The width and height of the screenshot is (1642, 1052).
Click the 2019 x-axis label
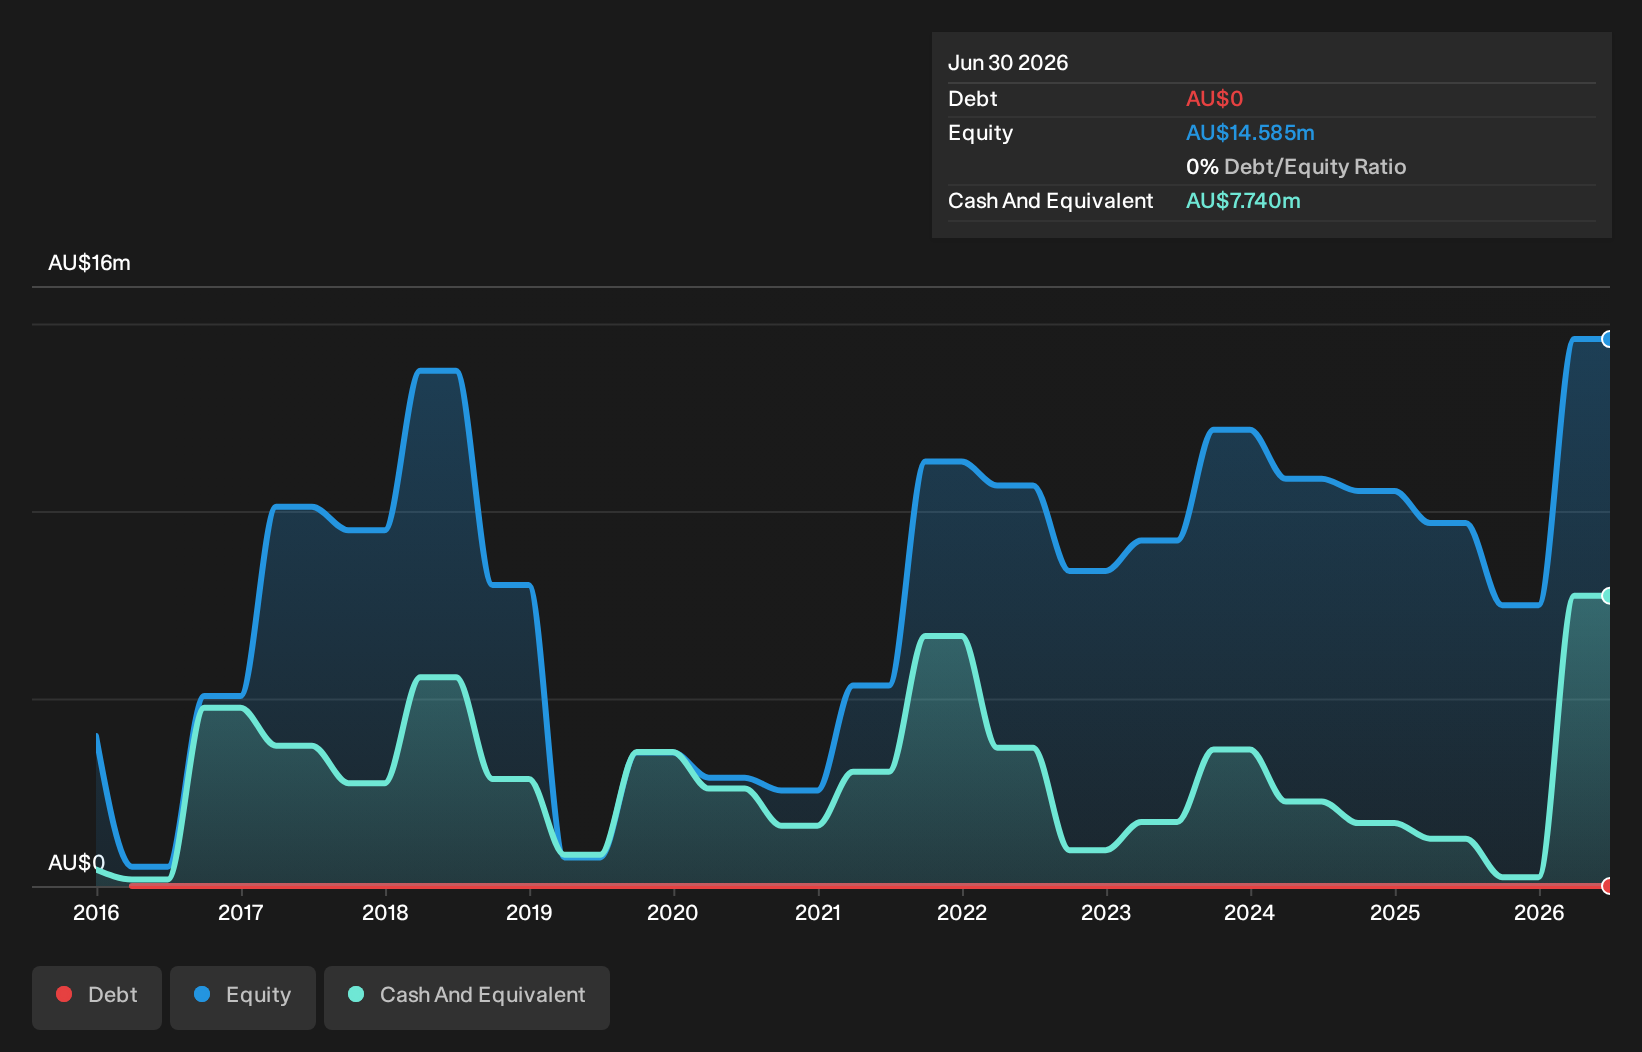point(529,912)
